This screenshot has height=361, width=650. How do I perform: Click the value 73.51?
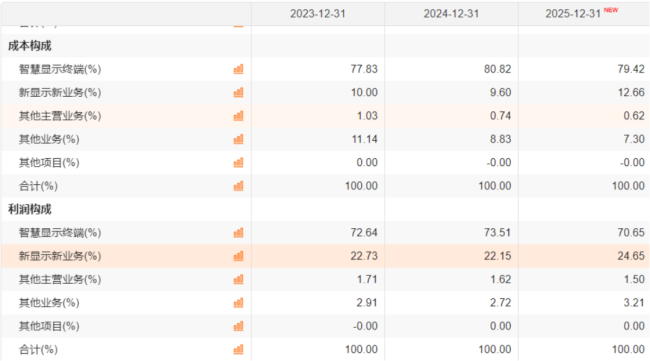tap(497, 233)
